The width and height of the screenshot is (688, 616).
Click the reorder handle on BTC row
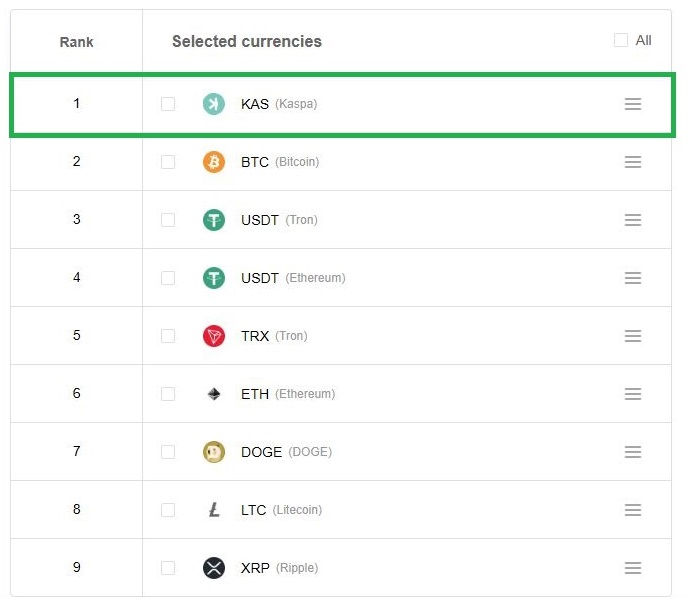pyautogui.click(x=633, y=162)
